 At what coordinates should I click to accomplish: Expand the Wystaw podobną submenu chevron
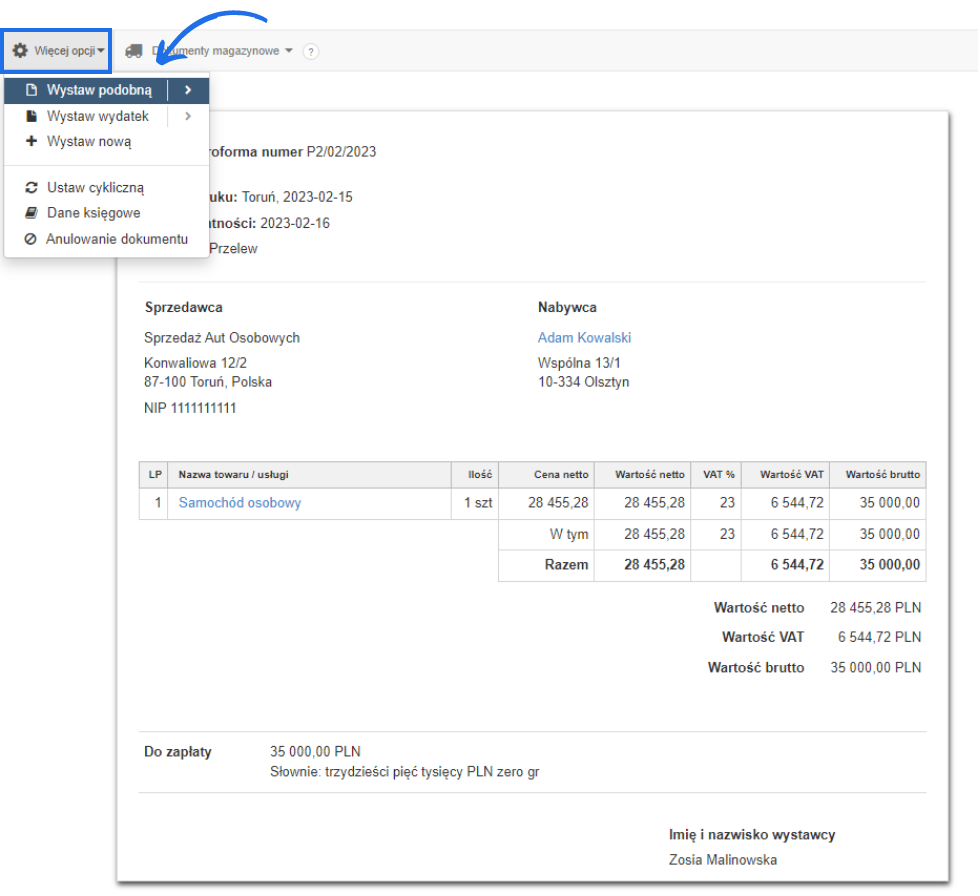tap(188, 91)
